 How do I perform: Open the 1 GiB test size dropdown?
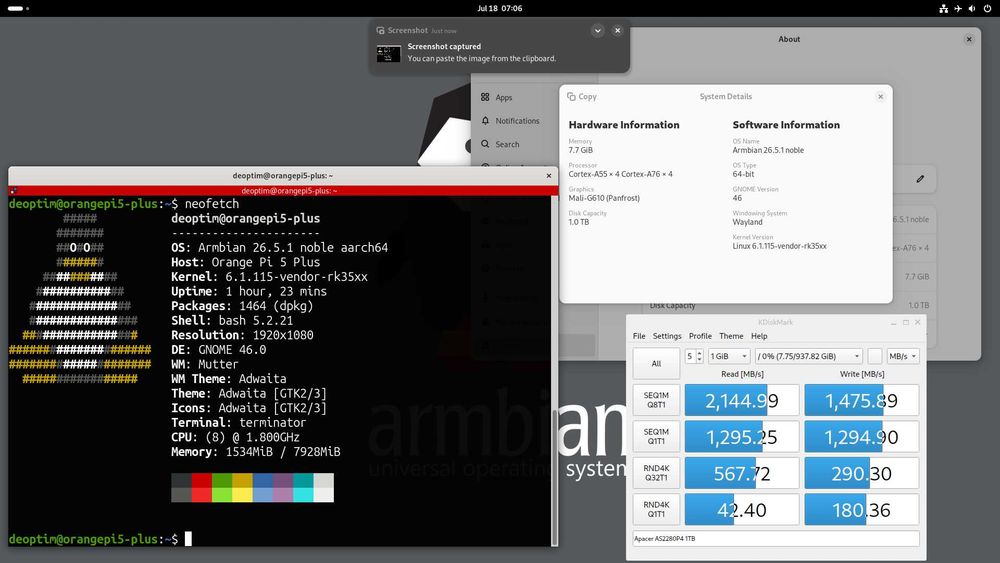click(728, 356)
